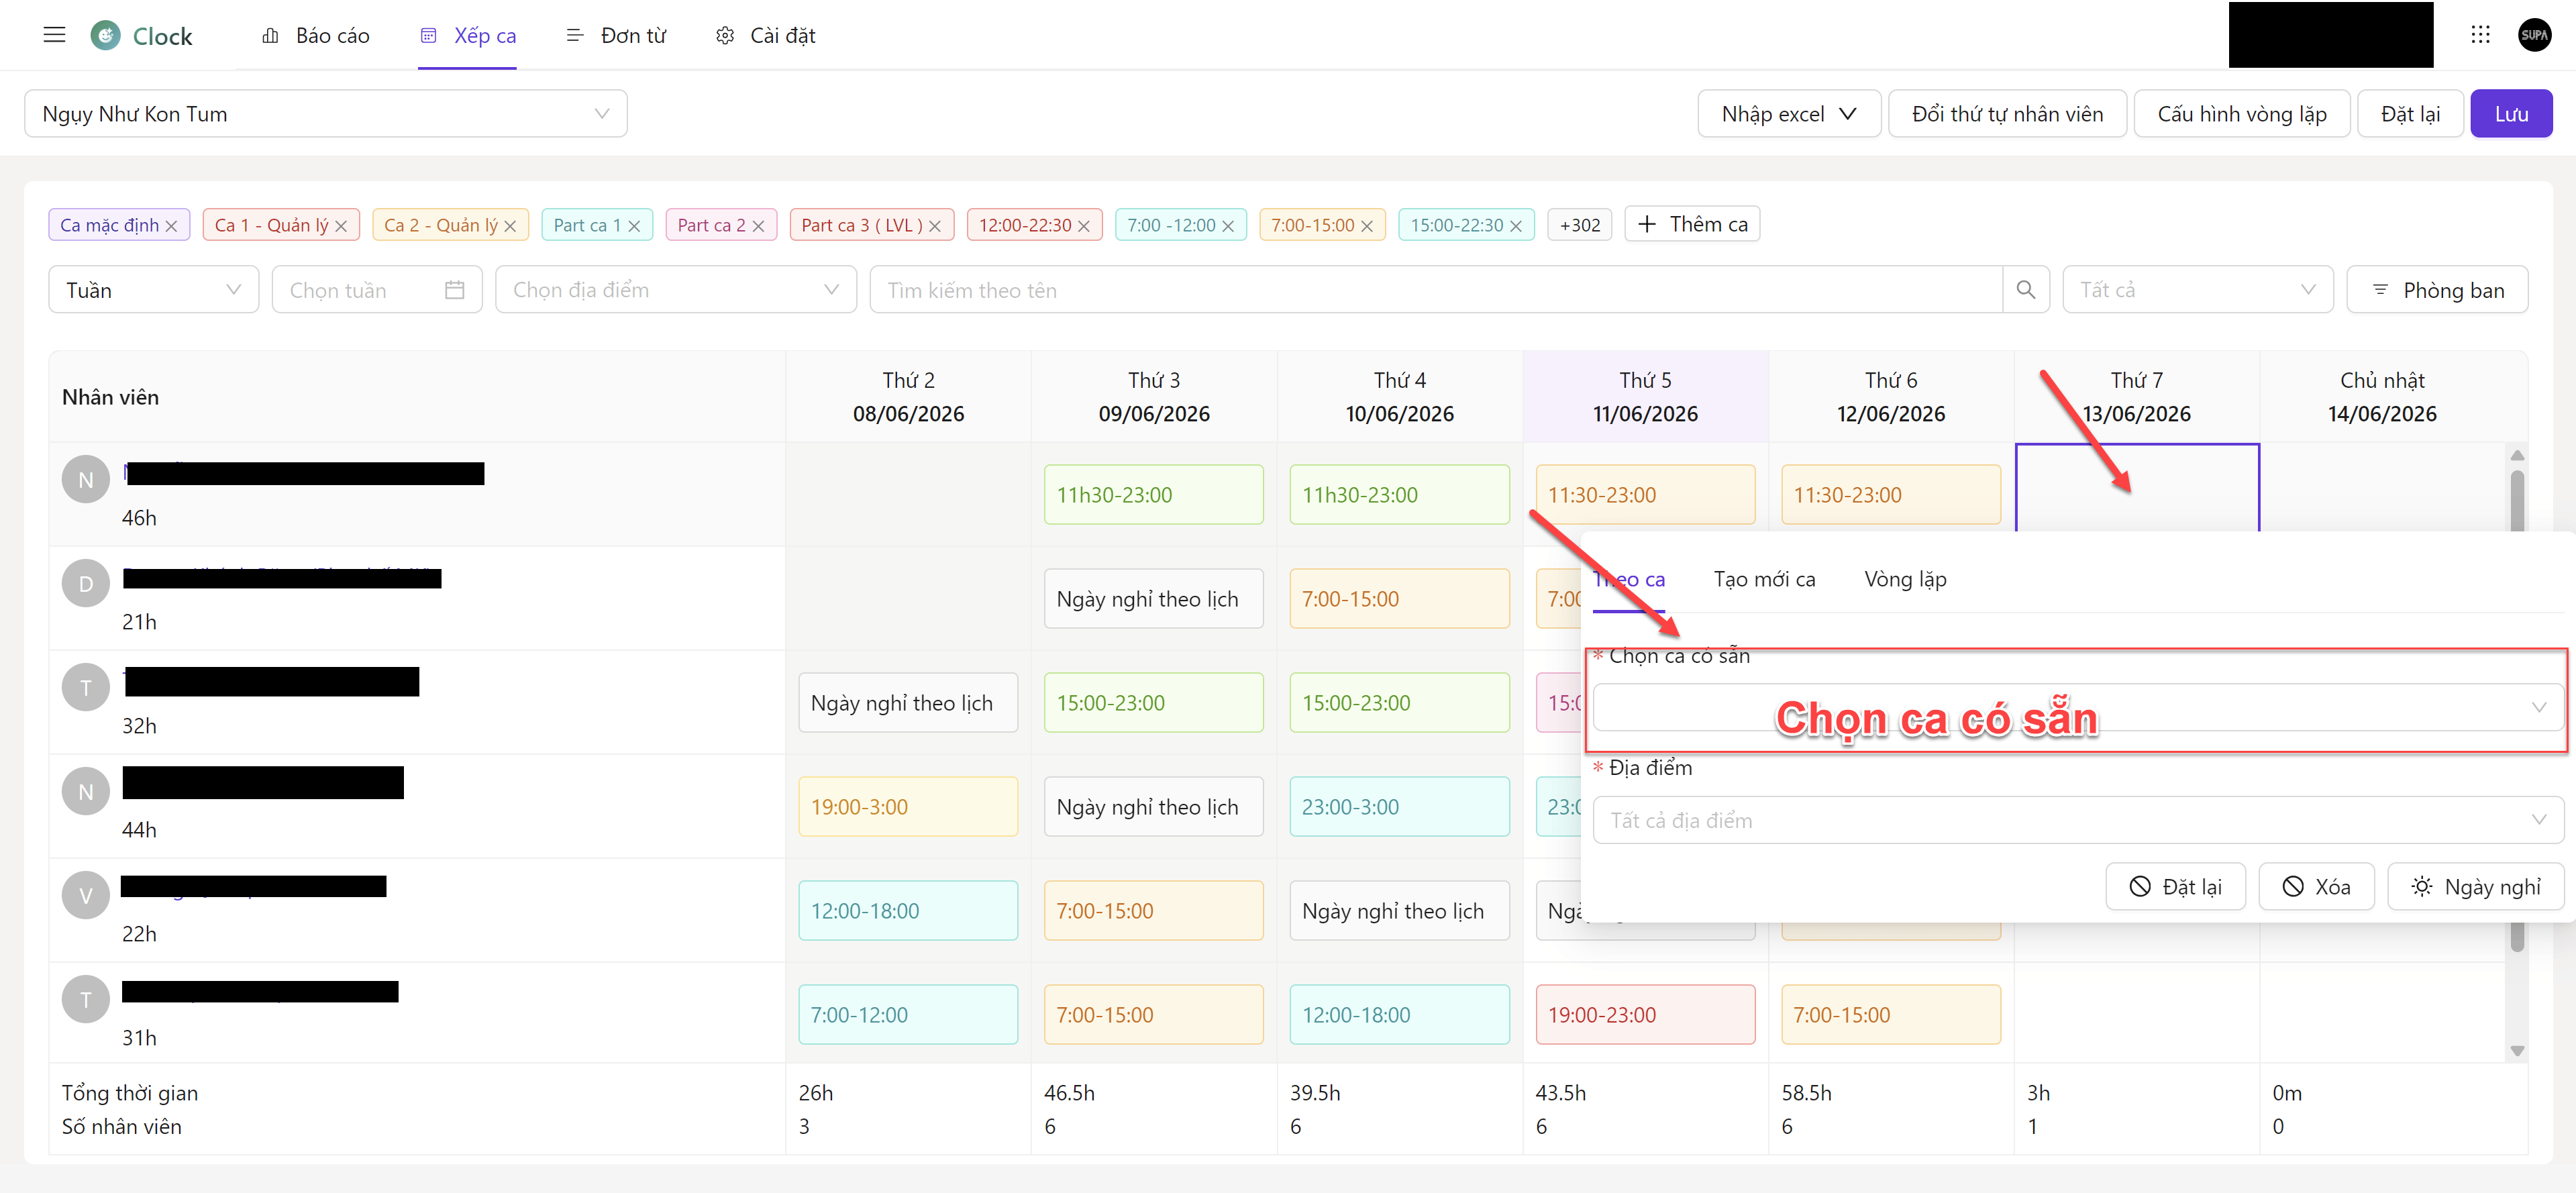Expand the Ngụy Như Kon Tum branch dropdown
This screenshot has height=1193, width=2576.
tap(326, 114)
